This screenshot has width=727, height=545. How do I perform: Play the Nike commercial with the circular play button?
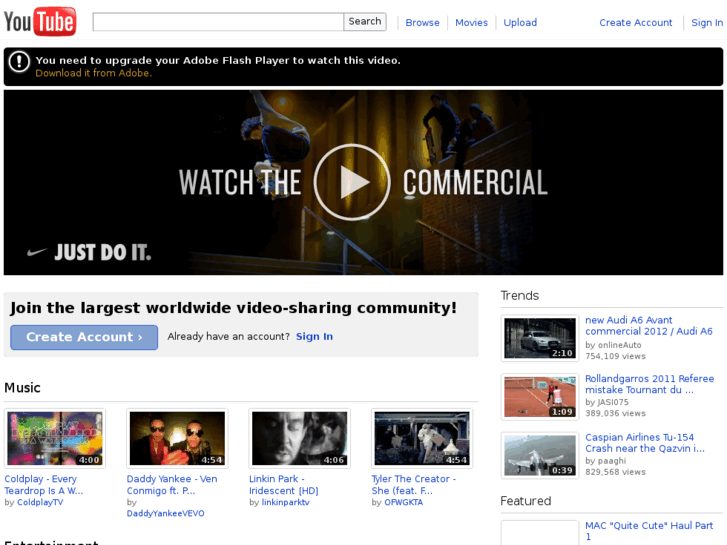351,182
